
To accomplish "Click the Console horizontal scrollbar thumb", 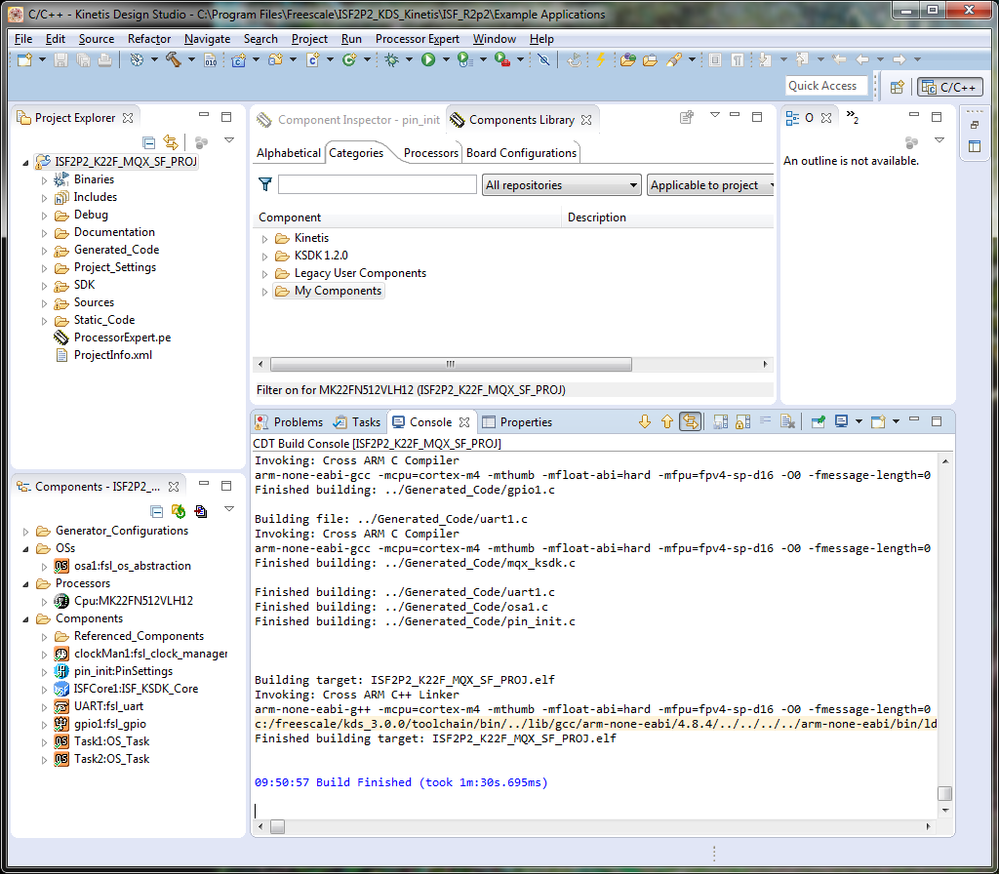I will tap(277, 826).
